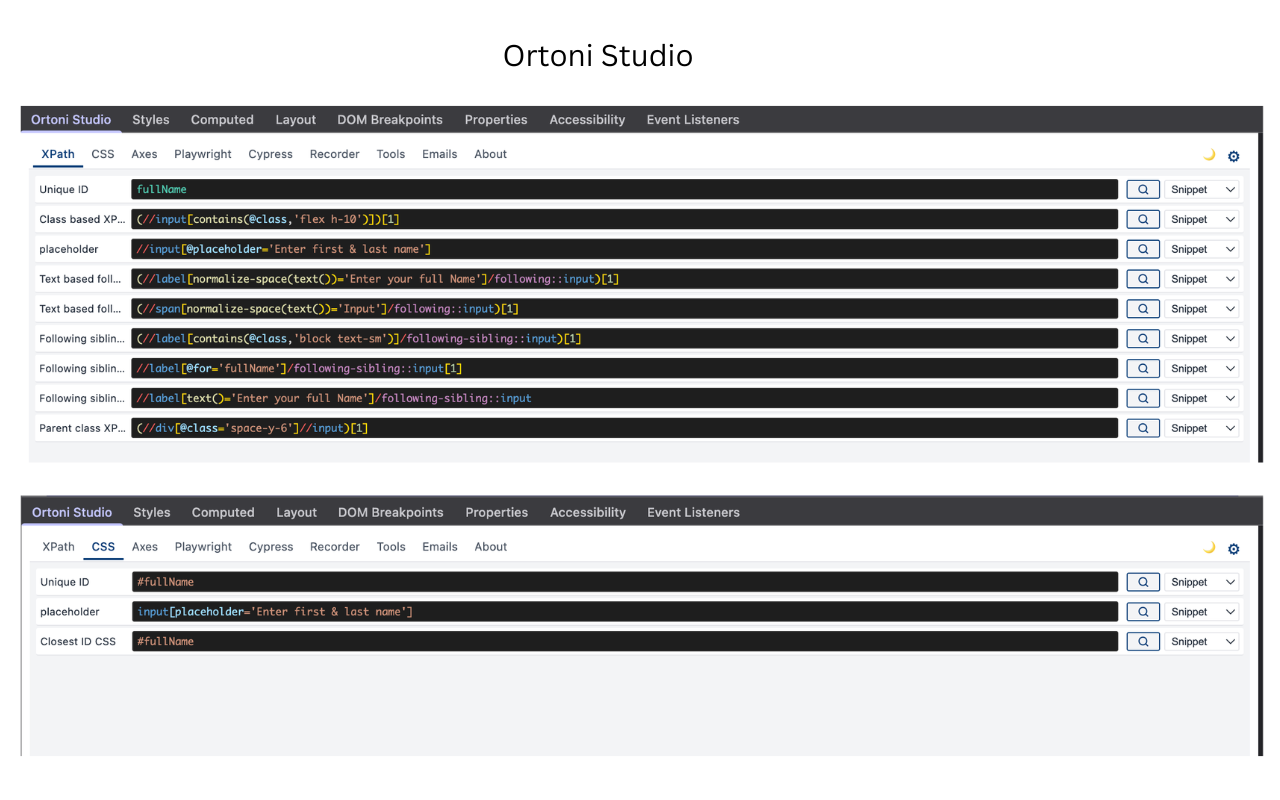Open Tools tab in XPath-results panel
The height and width of the screenshot is (800, 1280).
391,154
